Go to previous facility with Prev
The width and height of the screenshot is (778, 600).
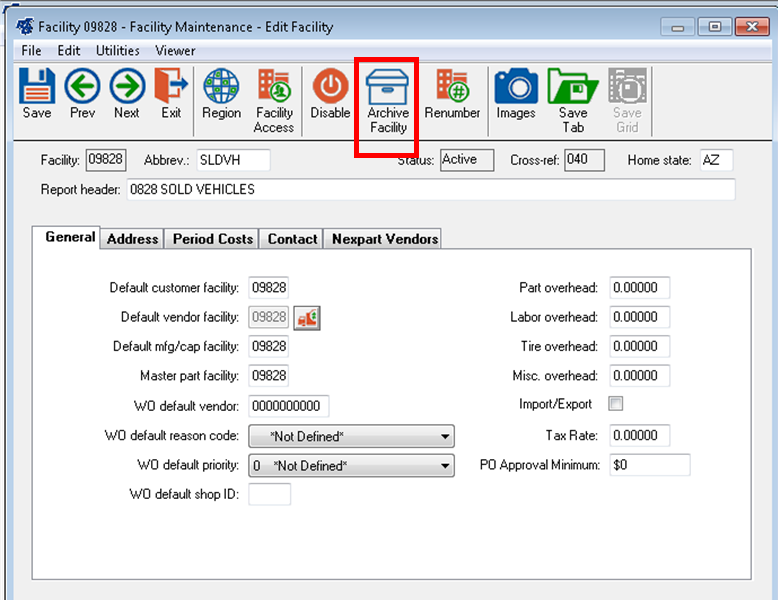tap(82, 88)
